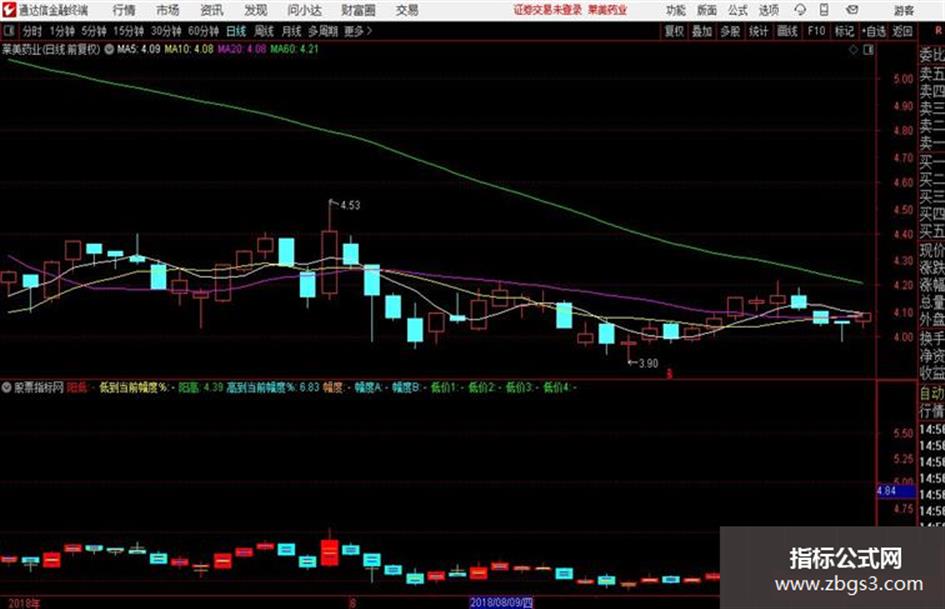This screenshot has width=945, height=609.
Task: Click the 多股 multi-stock toolbar button
Action: 730,31
